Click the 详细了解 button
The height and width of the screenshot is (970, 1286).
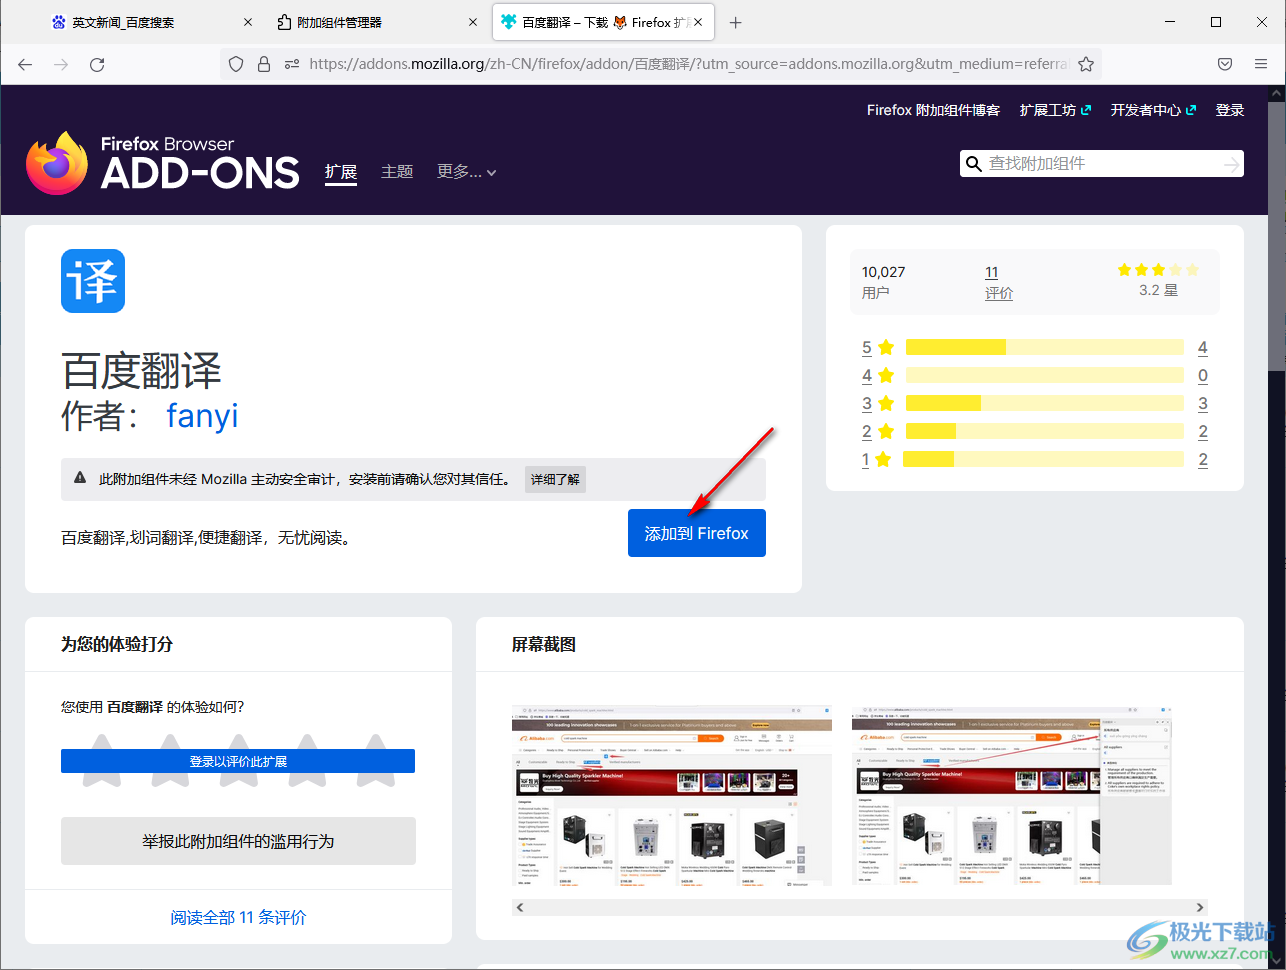click(x=555, y=479)
